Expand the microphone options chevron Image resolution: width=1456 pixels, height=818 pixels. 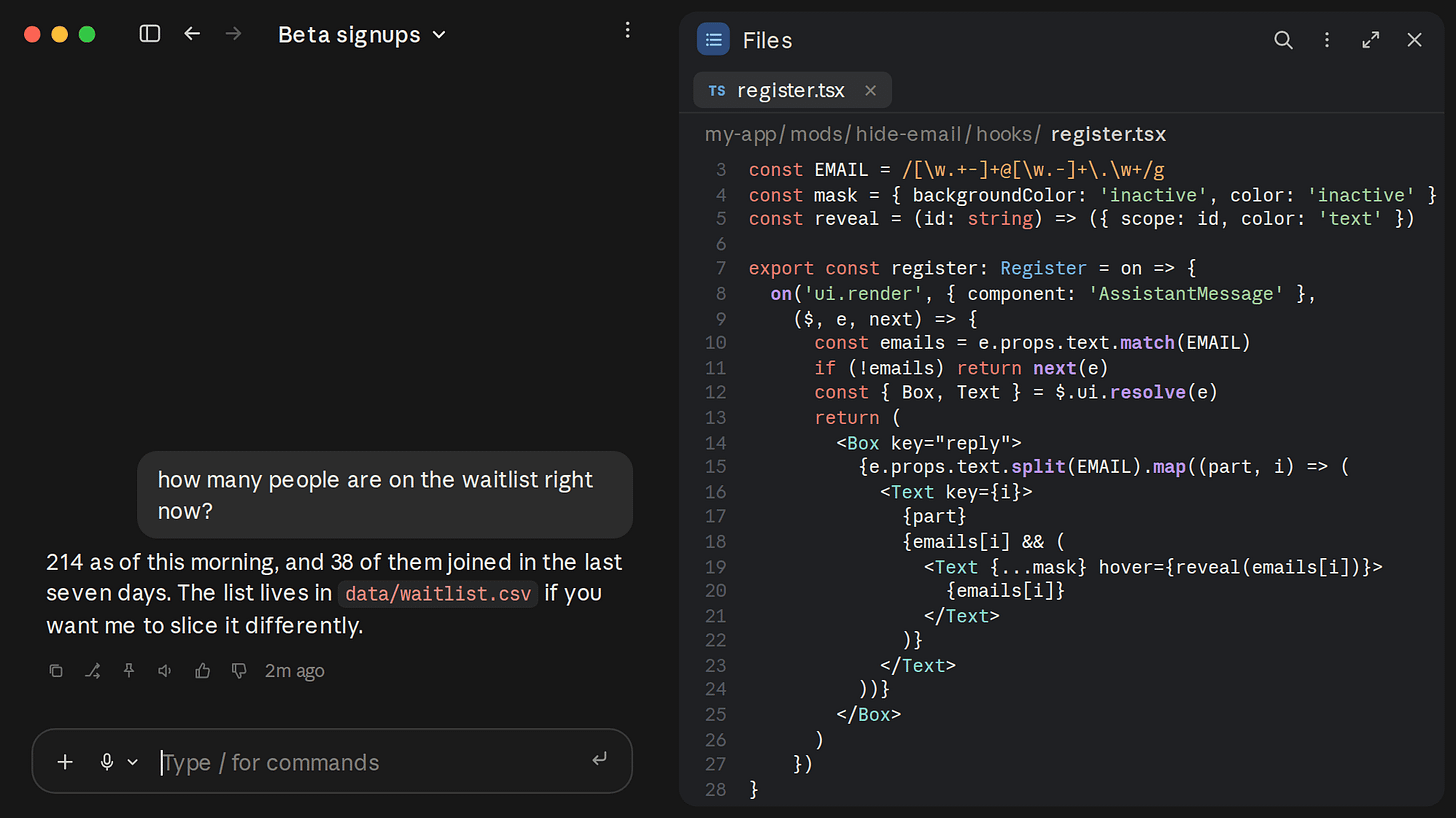tap(132, 763)
